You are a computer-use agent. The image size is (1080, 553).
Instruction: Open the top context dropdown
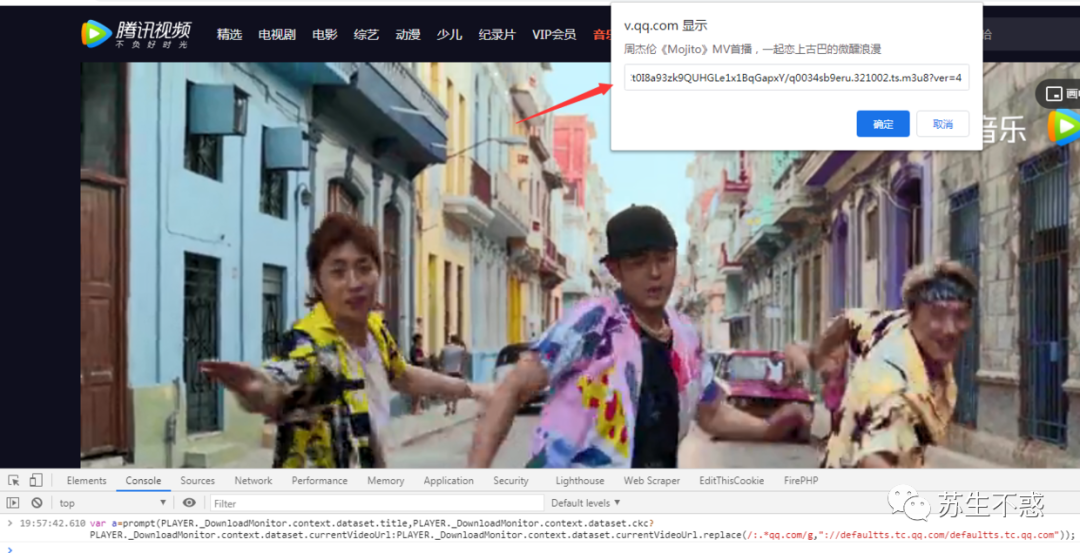[x=113, y=503]
